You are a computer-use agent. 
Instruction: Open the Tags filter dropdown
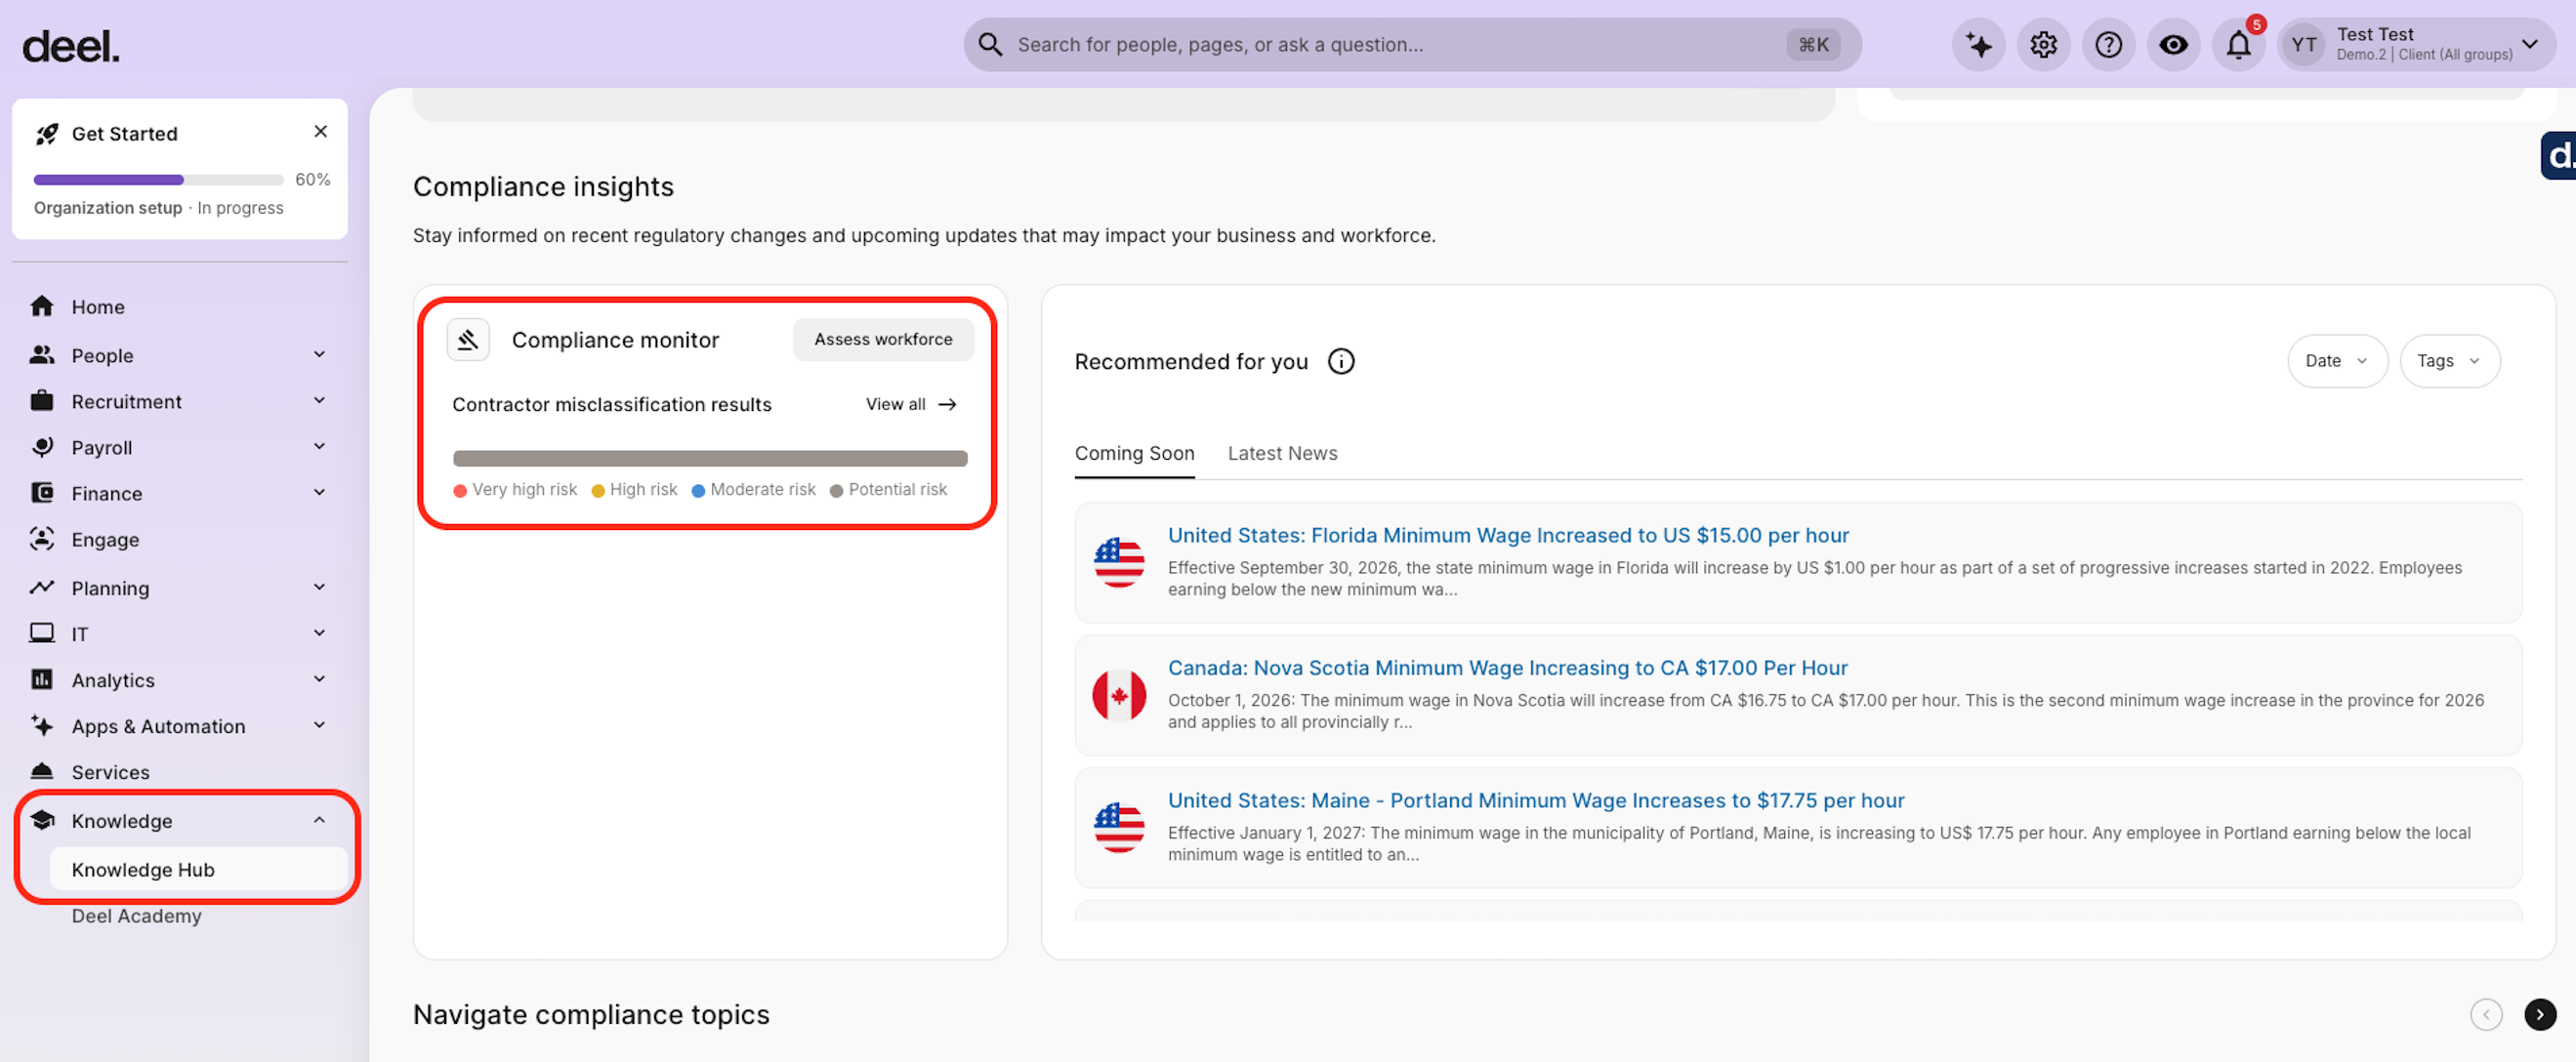2449,361
